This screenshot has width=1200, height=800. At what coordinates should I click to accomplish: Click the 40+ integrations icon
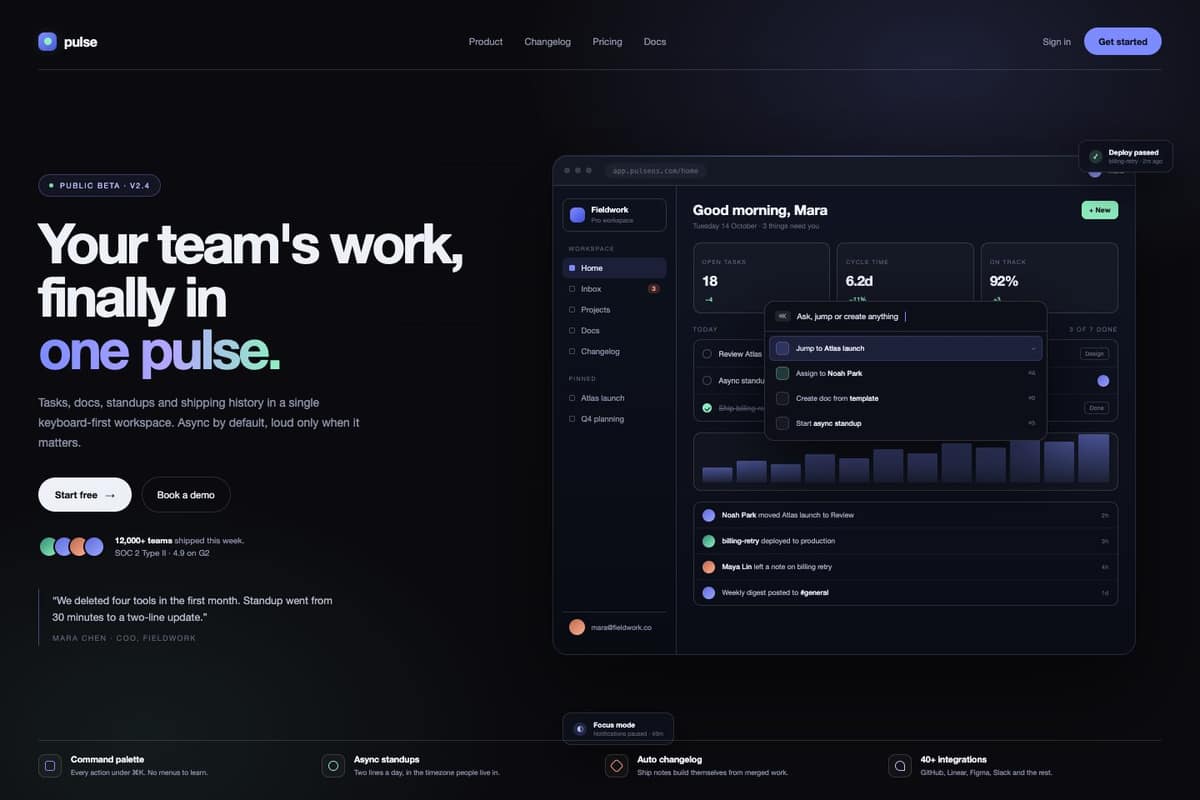point(900,766)
